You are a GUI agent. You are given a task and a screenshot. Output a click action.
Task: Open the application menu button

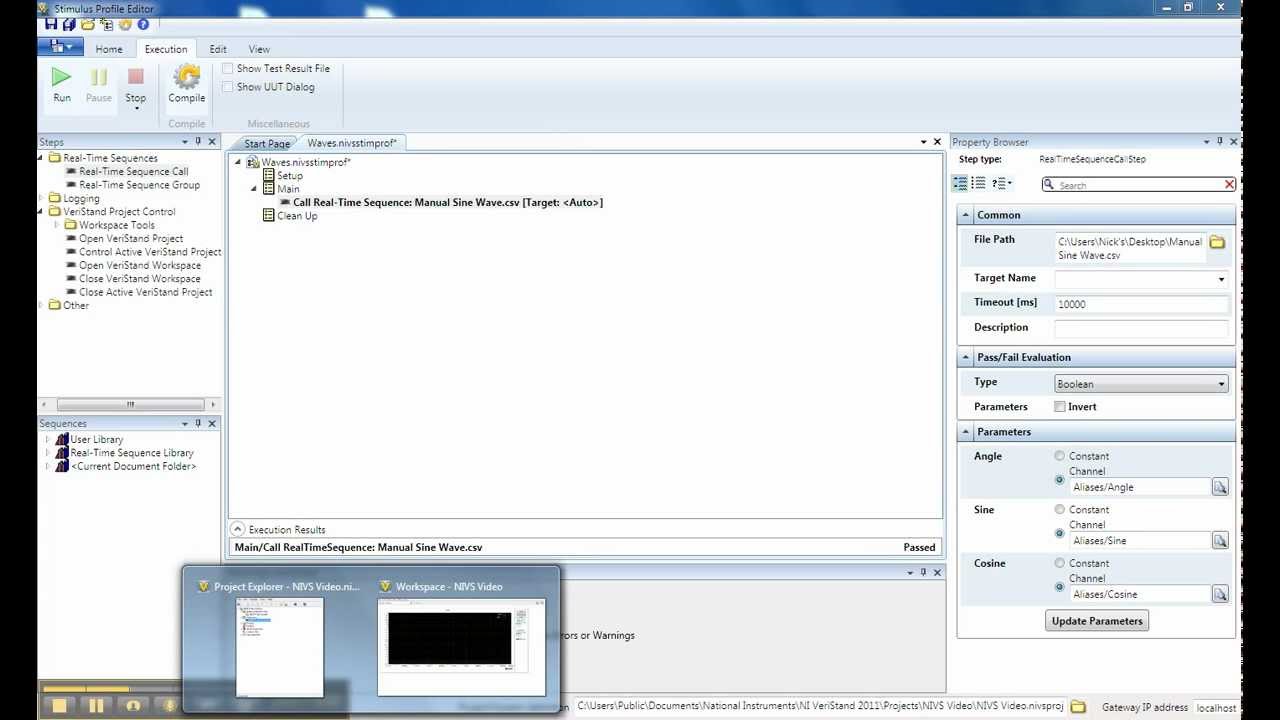pos(62,47)
